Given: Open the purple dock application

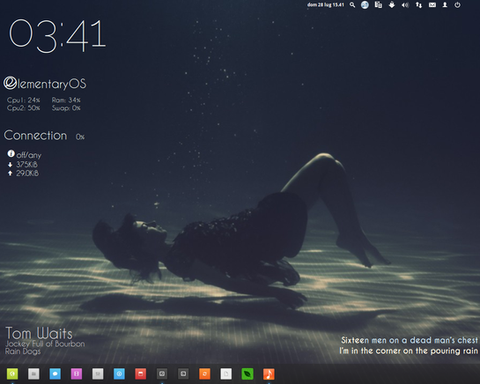Looking at the screenshot, I should coord(76,374).
